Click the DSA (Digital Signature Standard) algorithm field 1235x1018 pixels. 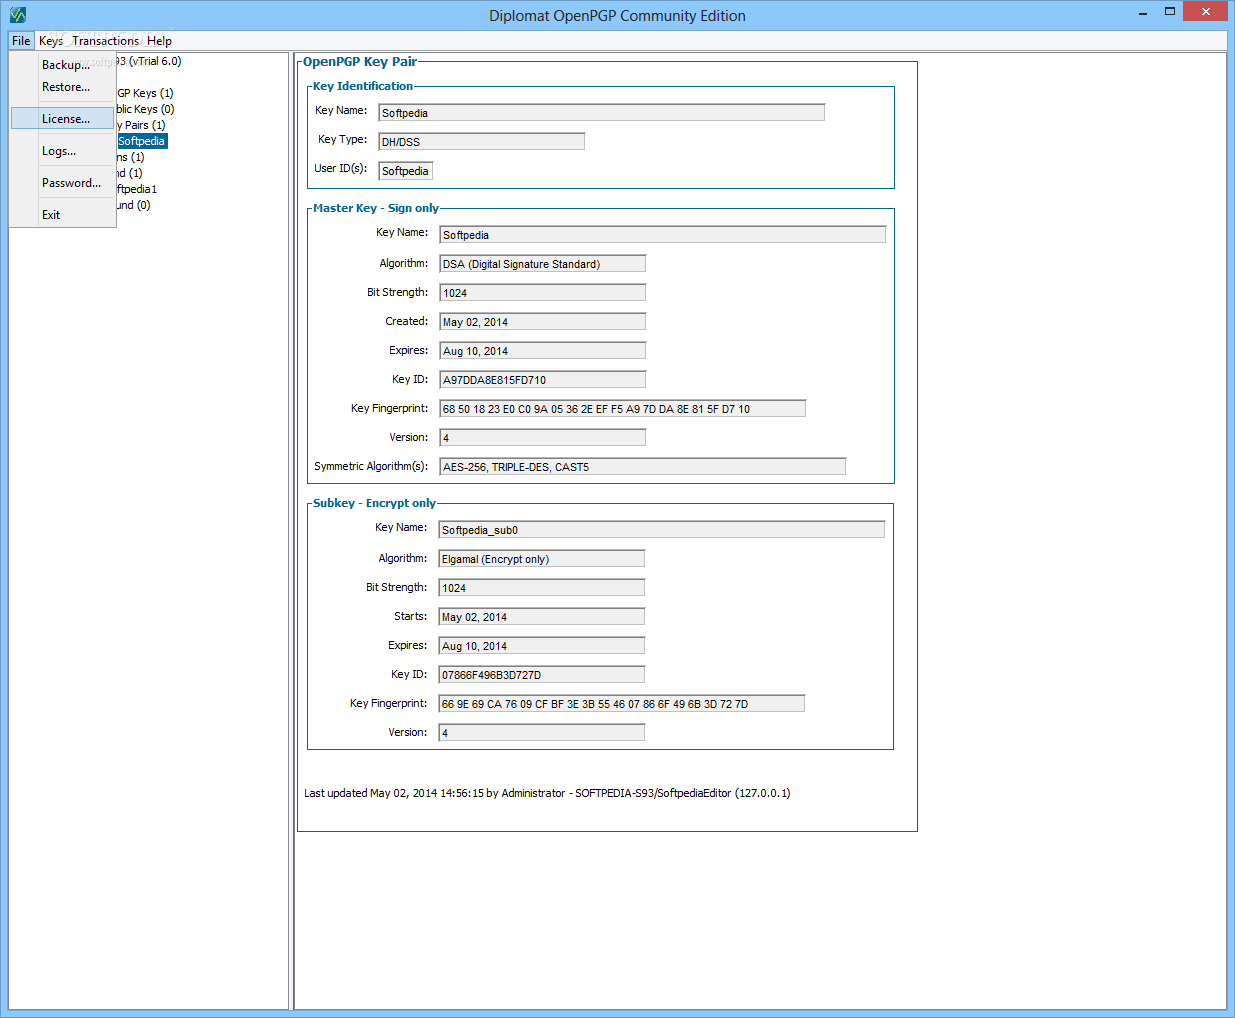coord(542,264)
